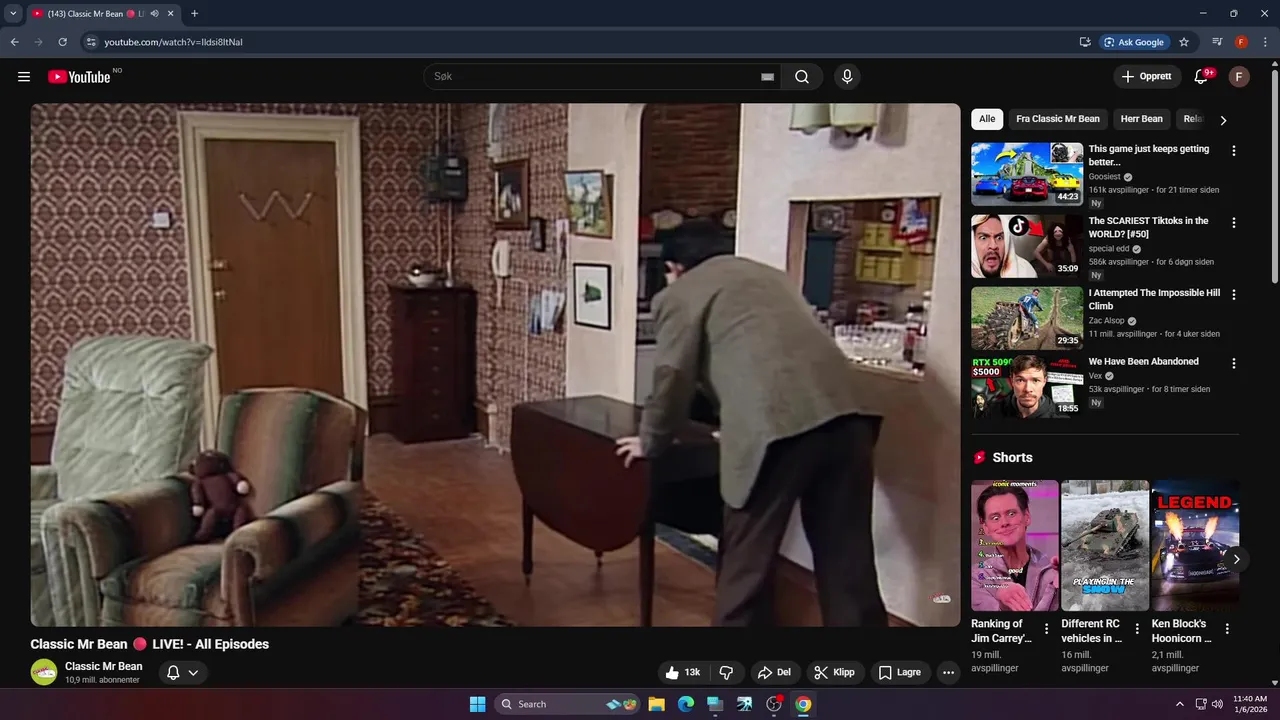Open the taskbar volume speaker icon

click(1217, 704)
